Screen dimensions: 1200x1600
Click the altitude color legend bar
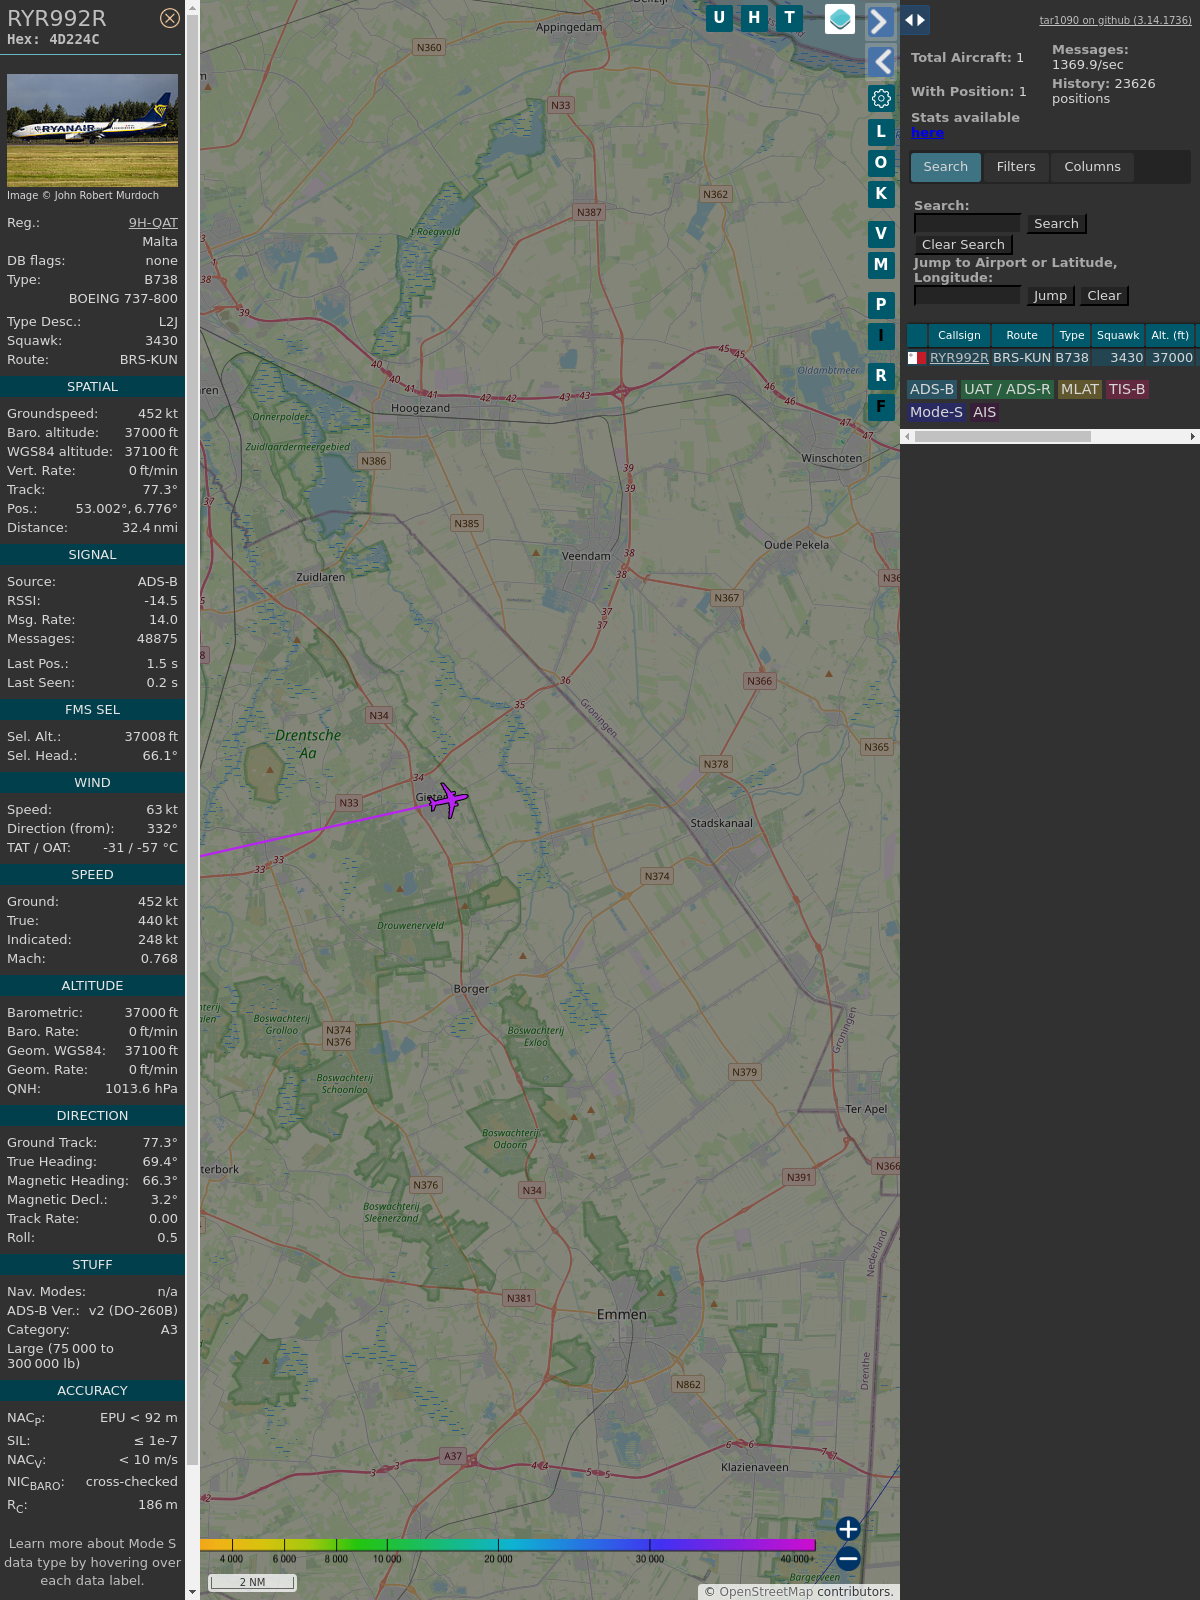coord(508,1545)
